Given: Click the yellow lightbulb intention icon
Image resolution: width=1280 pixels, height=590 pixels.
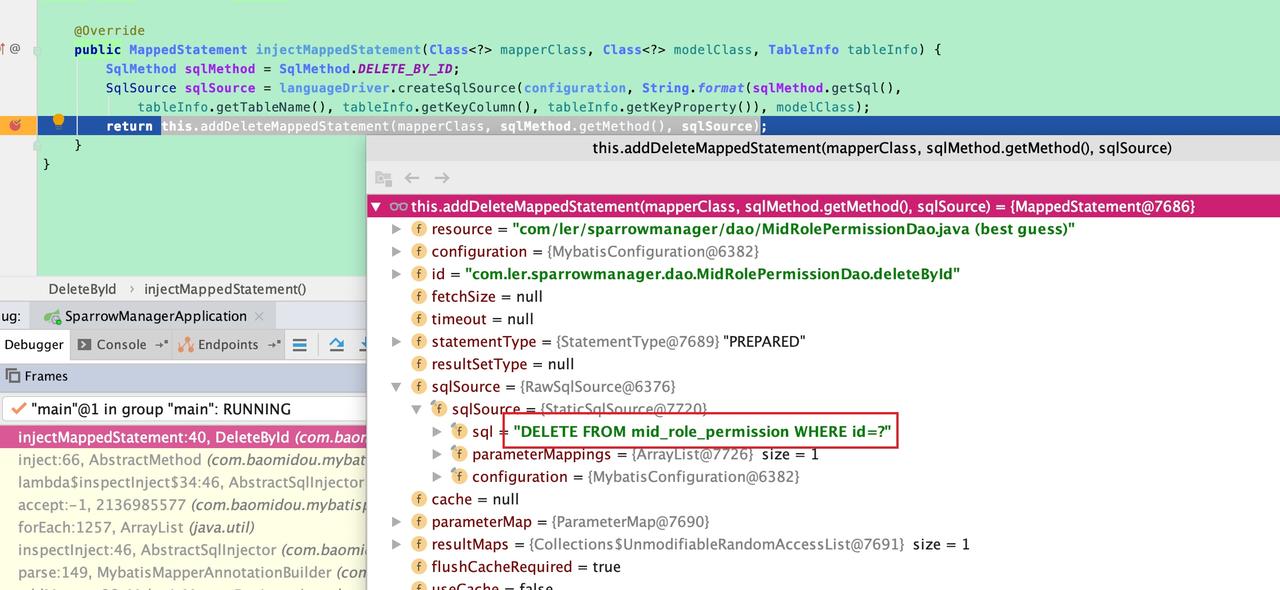Looking at the screenshot, I should (x=58, y=122).
